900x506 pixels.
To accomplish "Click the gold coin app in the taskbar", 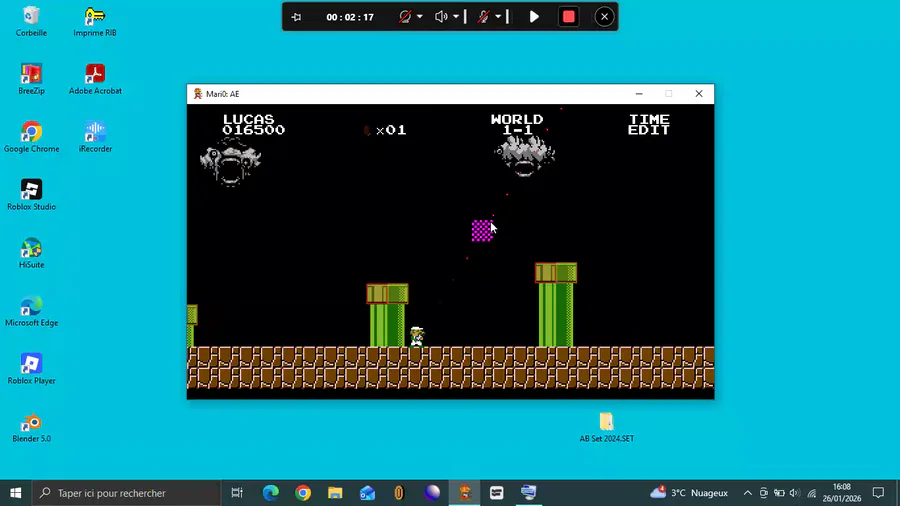I will (x=399, y=493).
